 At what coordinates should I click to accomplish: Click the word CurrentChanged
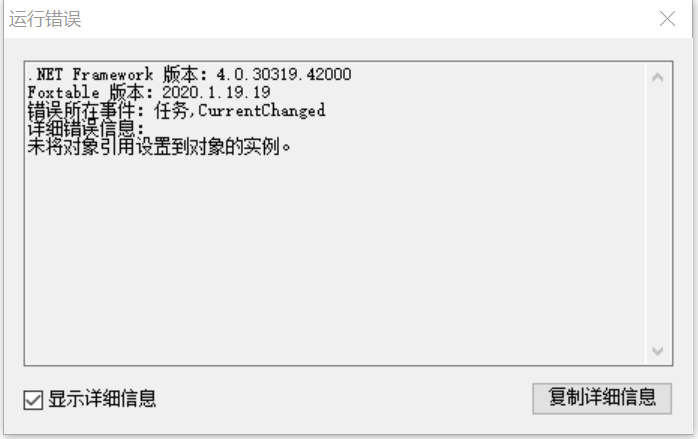tap(262, 110)
